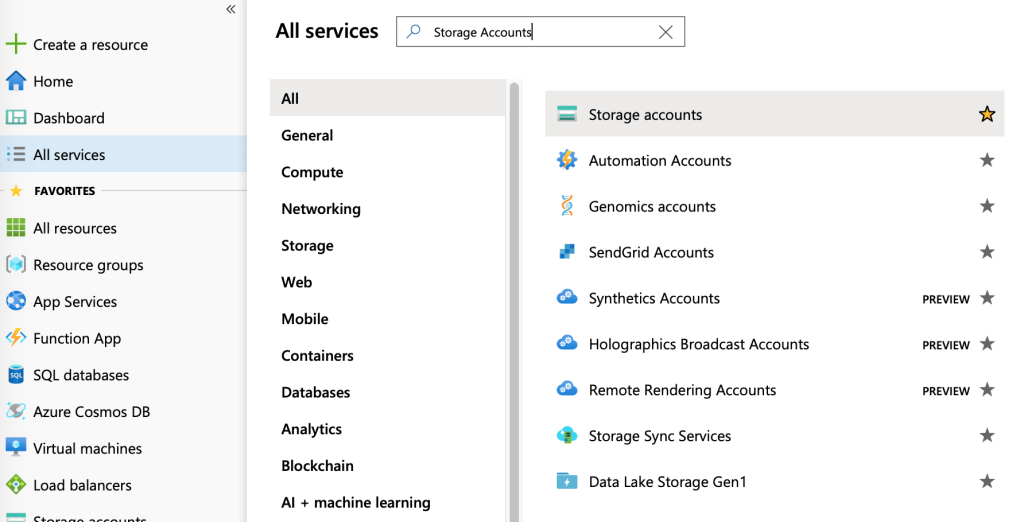Click the Automation Accounts gear icon

(x=567, y=159)
